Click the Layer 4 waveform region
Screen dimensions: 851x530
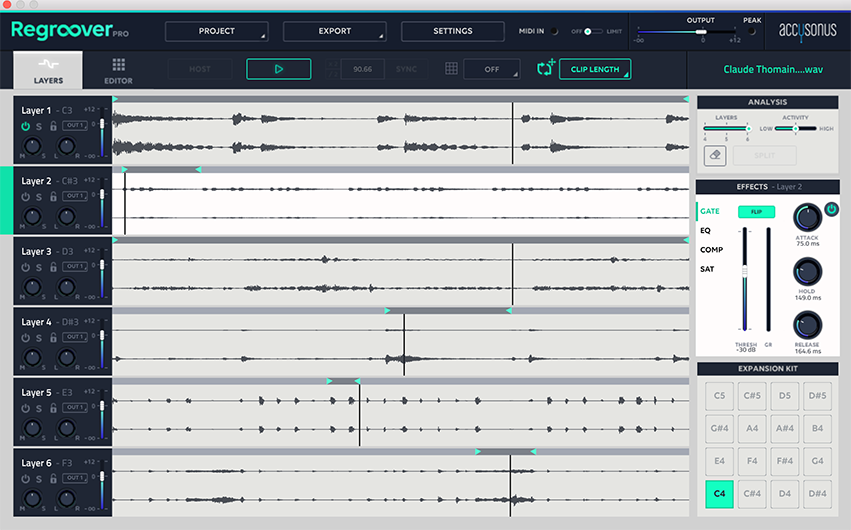pos(401,344)
